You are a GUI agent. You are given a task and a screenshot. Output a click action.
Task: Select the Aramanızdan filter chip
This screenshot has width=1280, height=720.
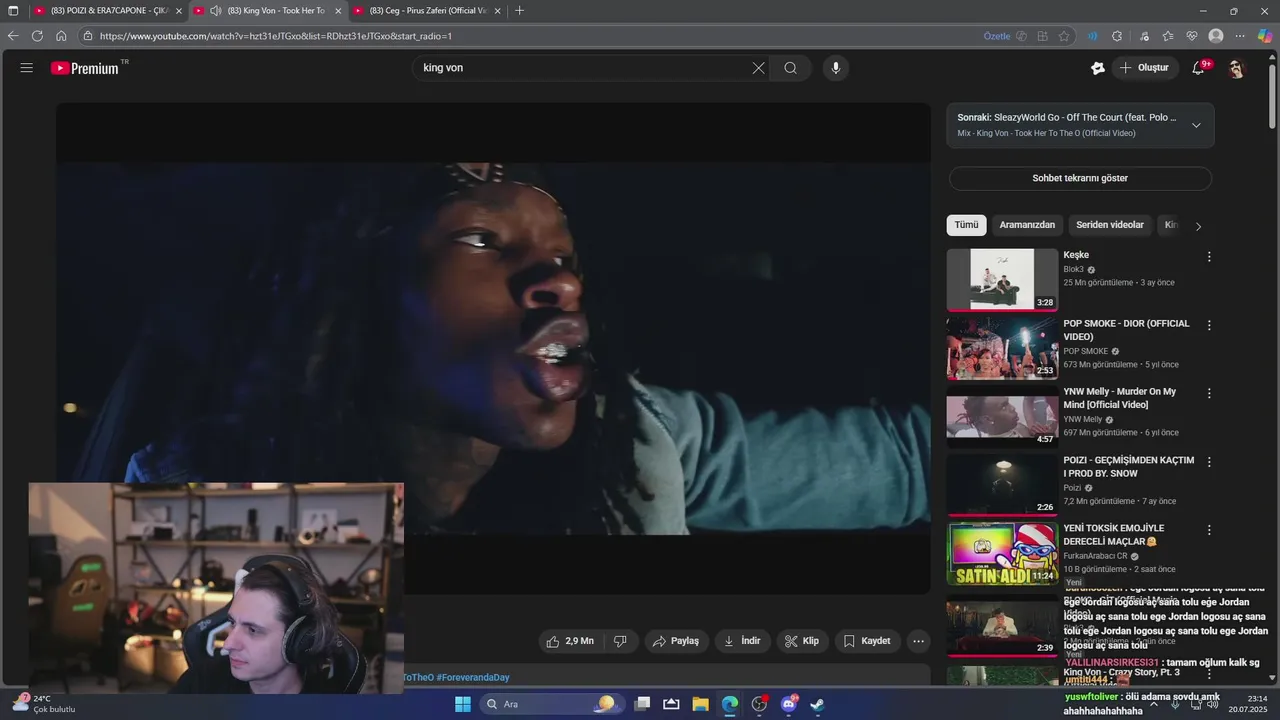click(x=1027, y=225)
